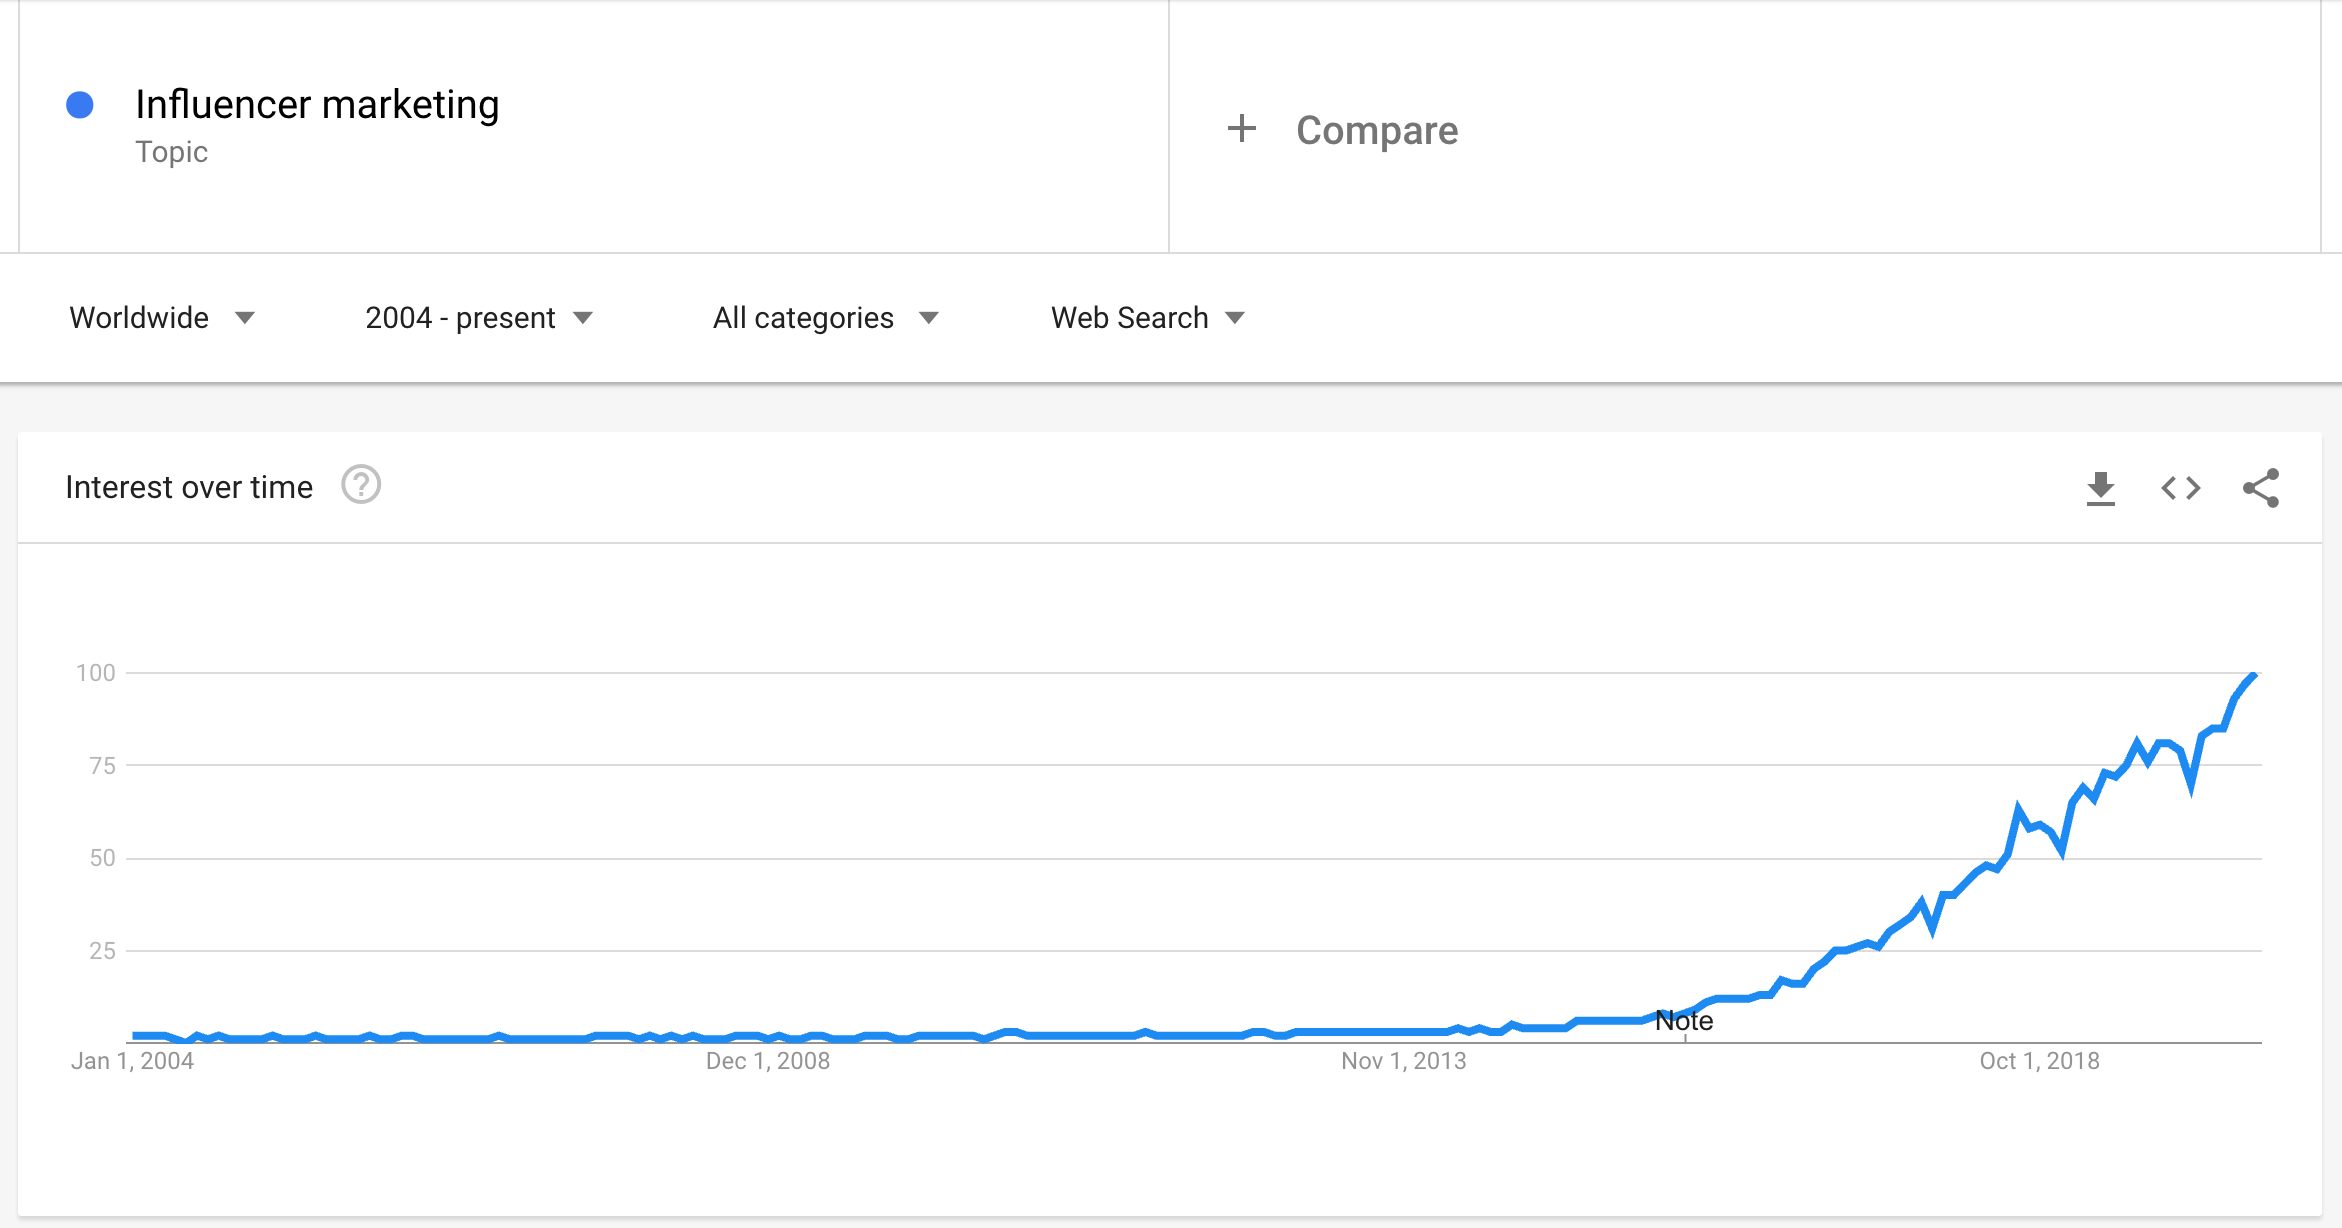The image size is (2342, 1228).
Task: Download the interest over time data
Action: click(x=2101, y=487)
